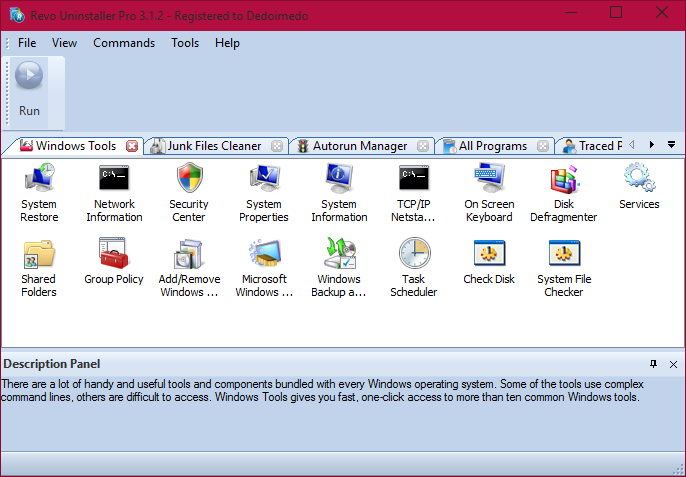Image resolution: width=686 pixels, height=477 pixels.
Task: Open the Tools menu
Action: [185, 43]
